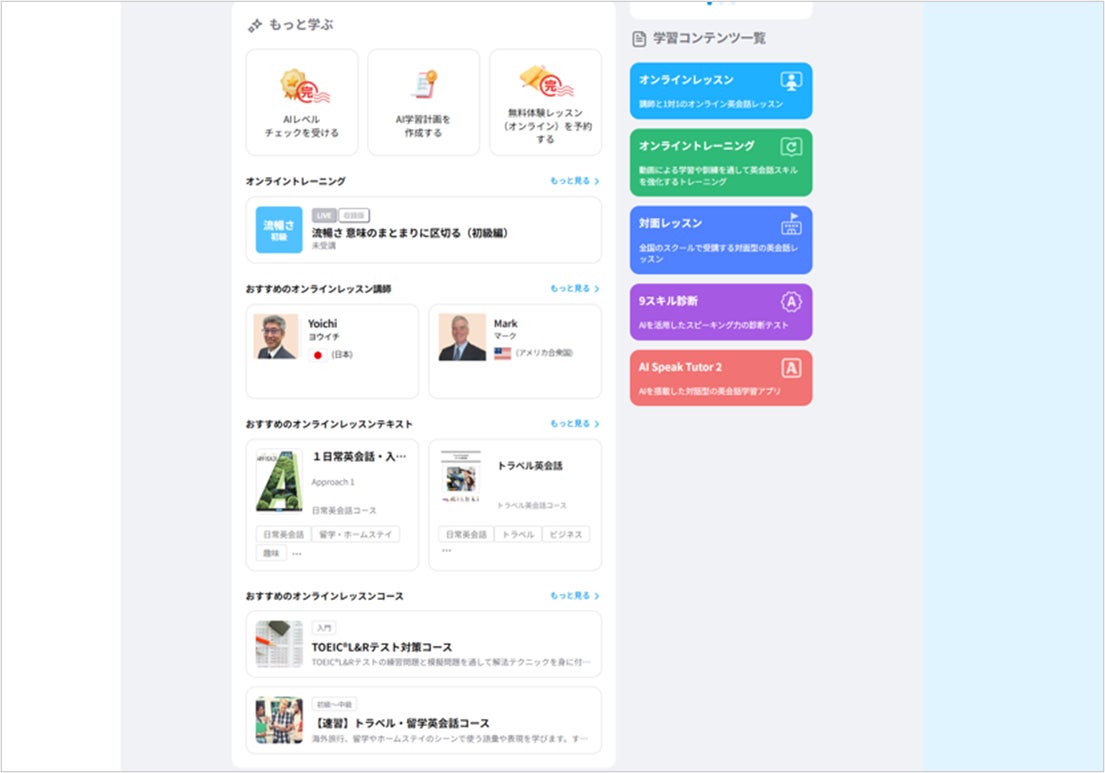This screenshot has height=773, width=1105.
Task: Click the AI Speak Tutor A icon
Action: click(x=791, y=369)
